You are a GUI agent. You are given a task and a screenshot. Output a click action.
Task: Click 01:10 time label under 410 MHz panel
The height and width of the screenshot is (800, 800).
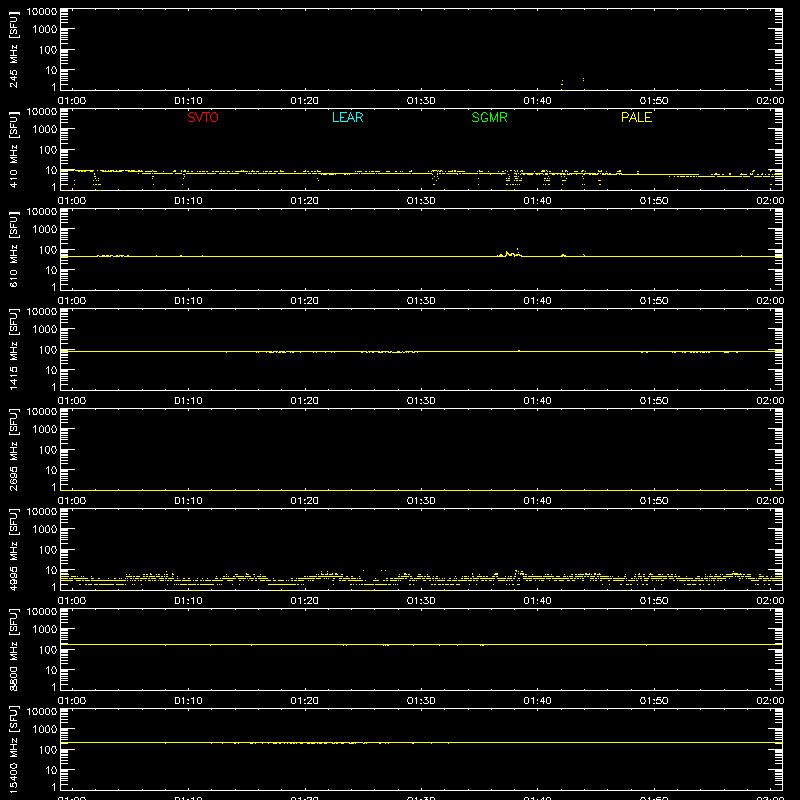click(x=188, y=201)
